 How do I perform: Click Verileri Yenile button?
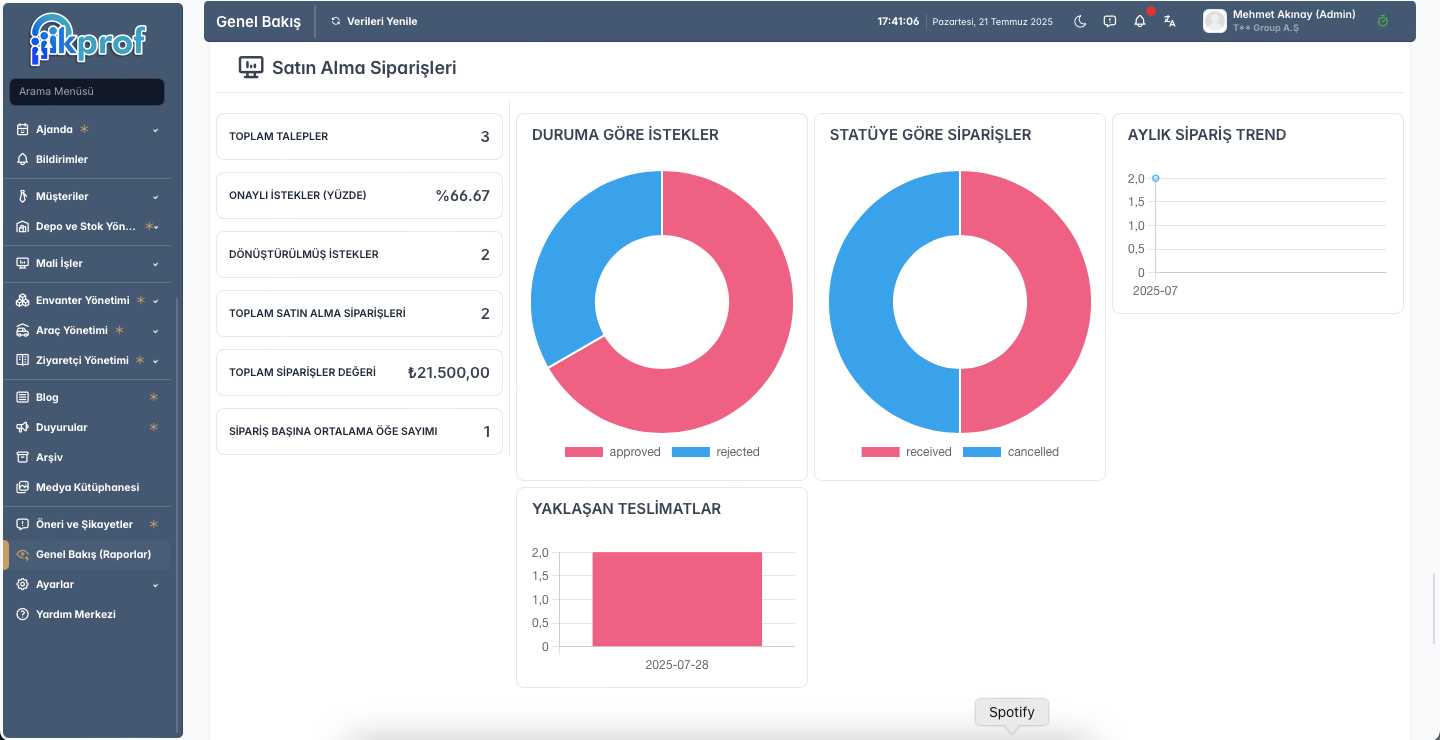(x=374, y=21)
